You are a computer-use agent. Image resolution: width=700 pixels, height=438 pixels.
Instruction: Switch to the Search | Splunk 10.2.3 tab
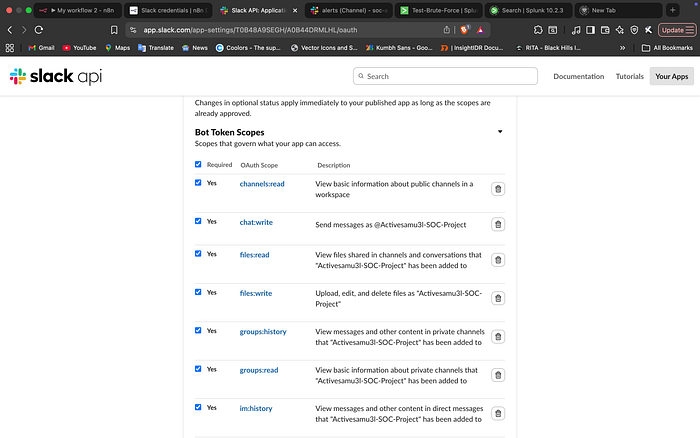click(529, 10)
